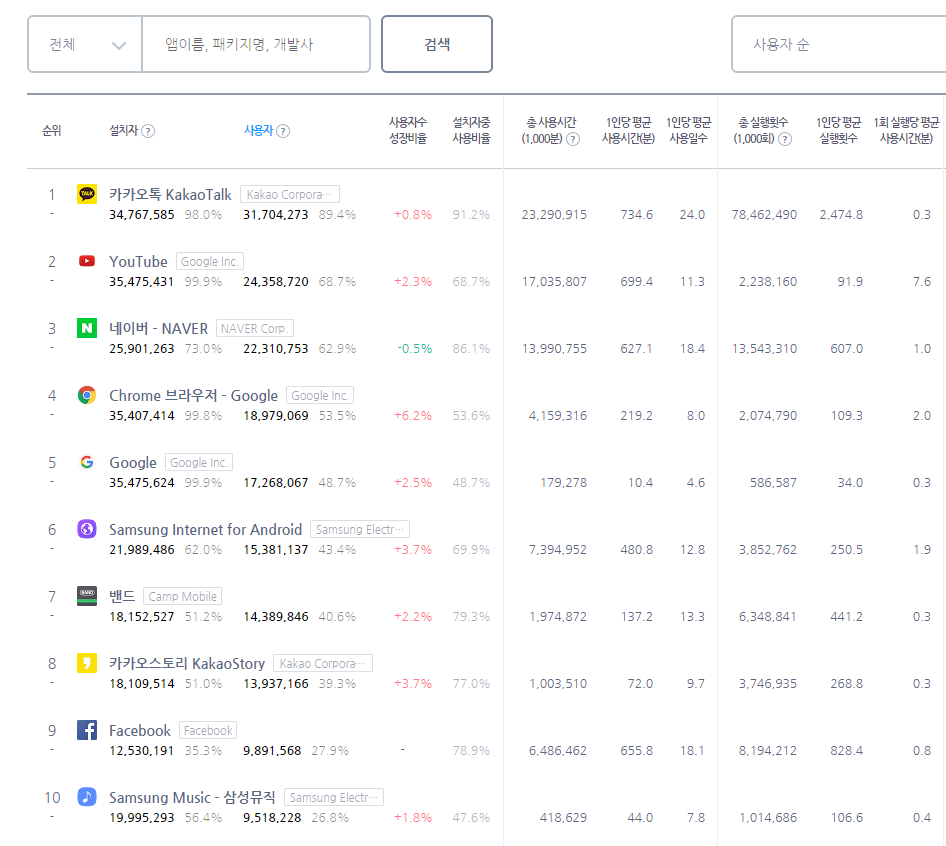Sort by 사용자 column header
Viewport: 946px width, 846px height.
(259, 130)
